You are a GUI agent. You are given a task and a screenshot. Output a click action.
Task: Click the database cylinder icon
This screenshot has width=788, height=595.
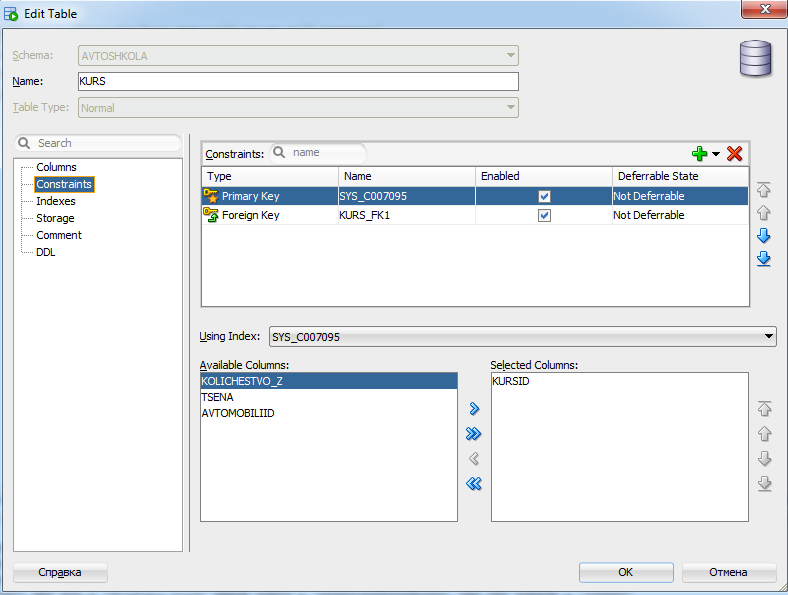point(755,58)
